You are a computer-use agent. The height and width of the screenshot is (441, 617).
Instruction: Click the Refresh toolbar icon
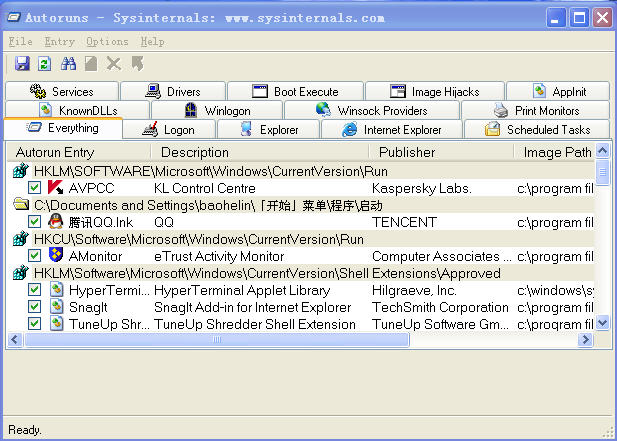44,63
